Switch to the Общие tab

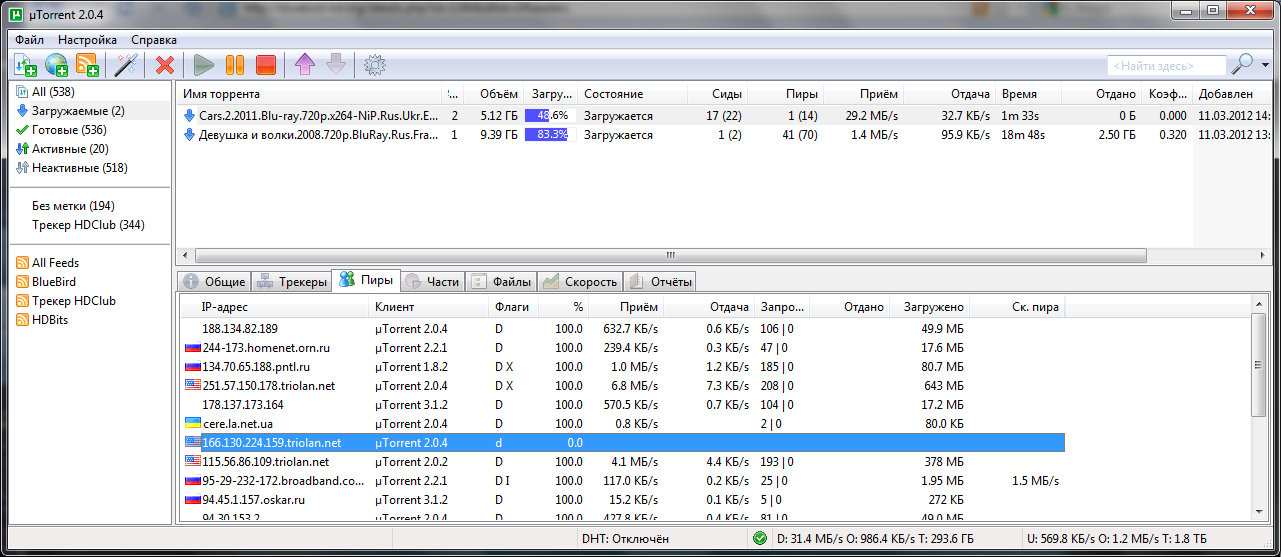[x=213, y=282]
